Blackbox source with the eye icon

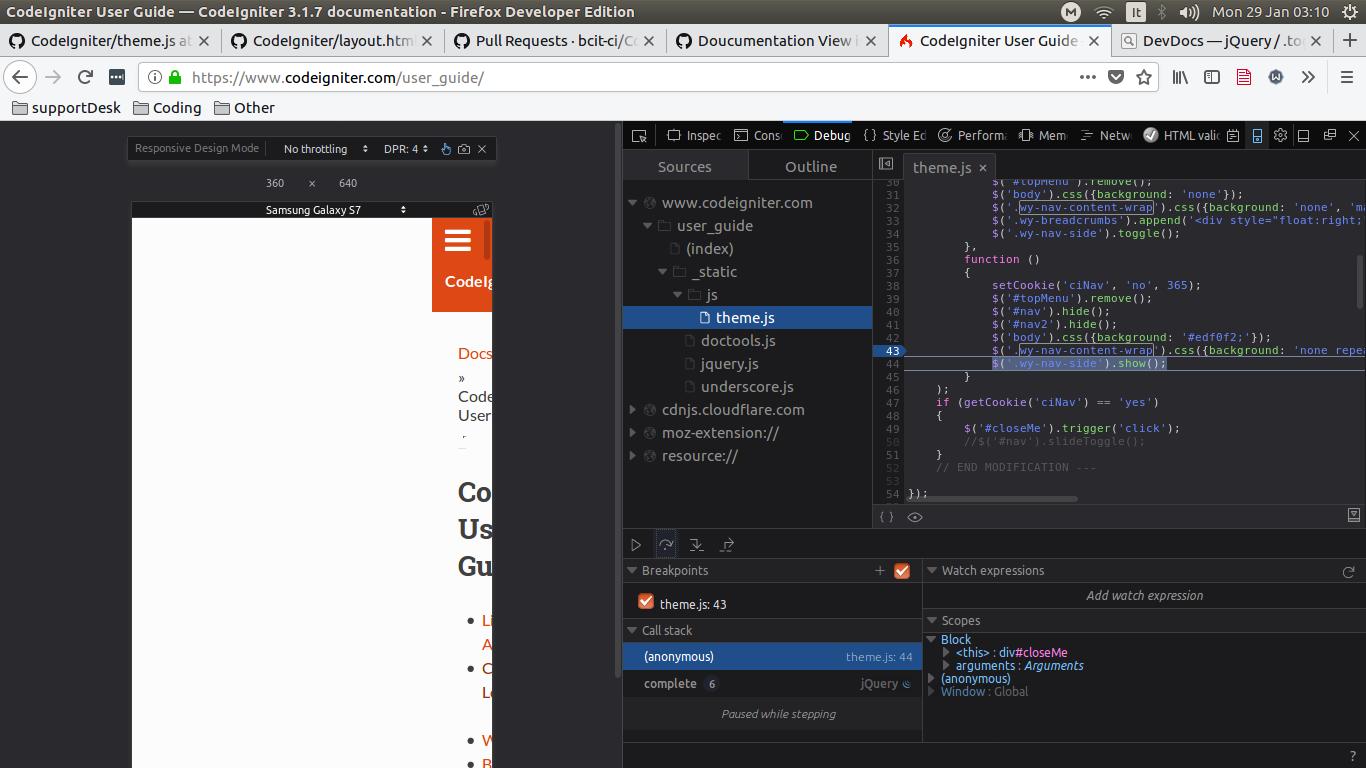click(915, 517)
